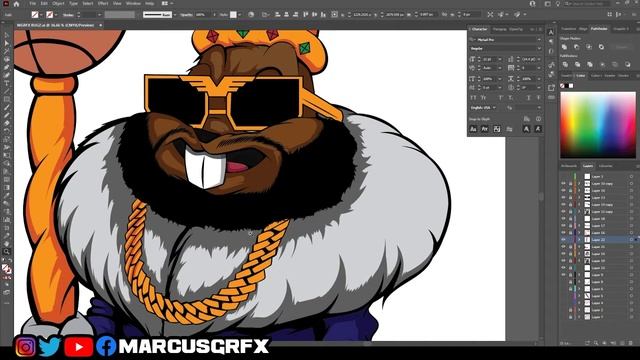Unlock Layer 1 via its lock icon
The width and height of the screenshot is (640, 360).
click(x=570, y=317)
